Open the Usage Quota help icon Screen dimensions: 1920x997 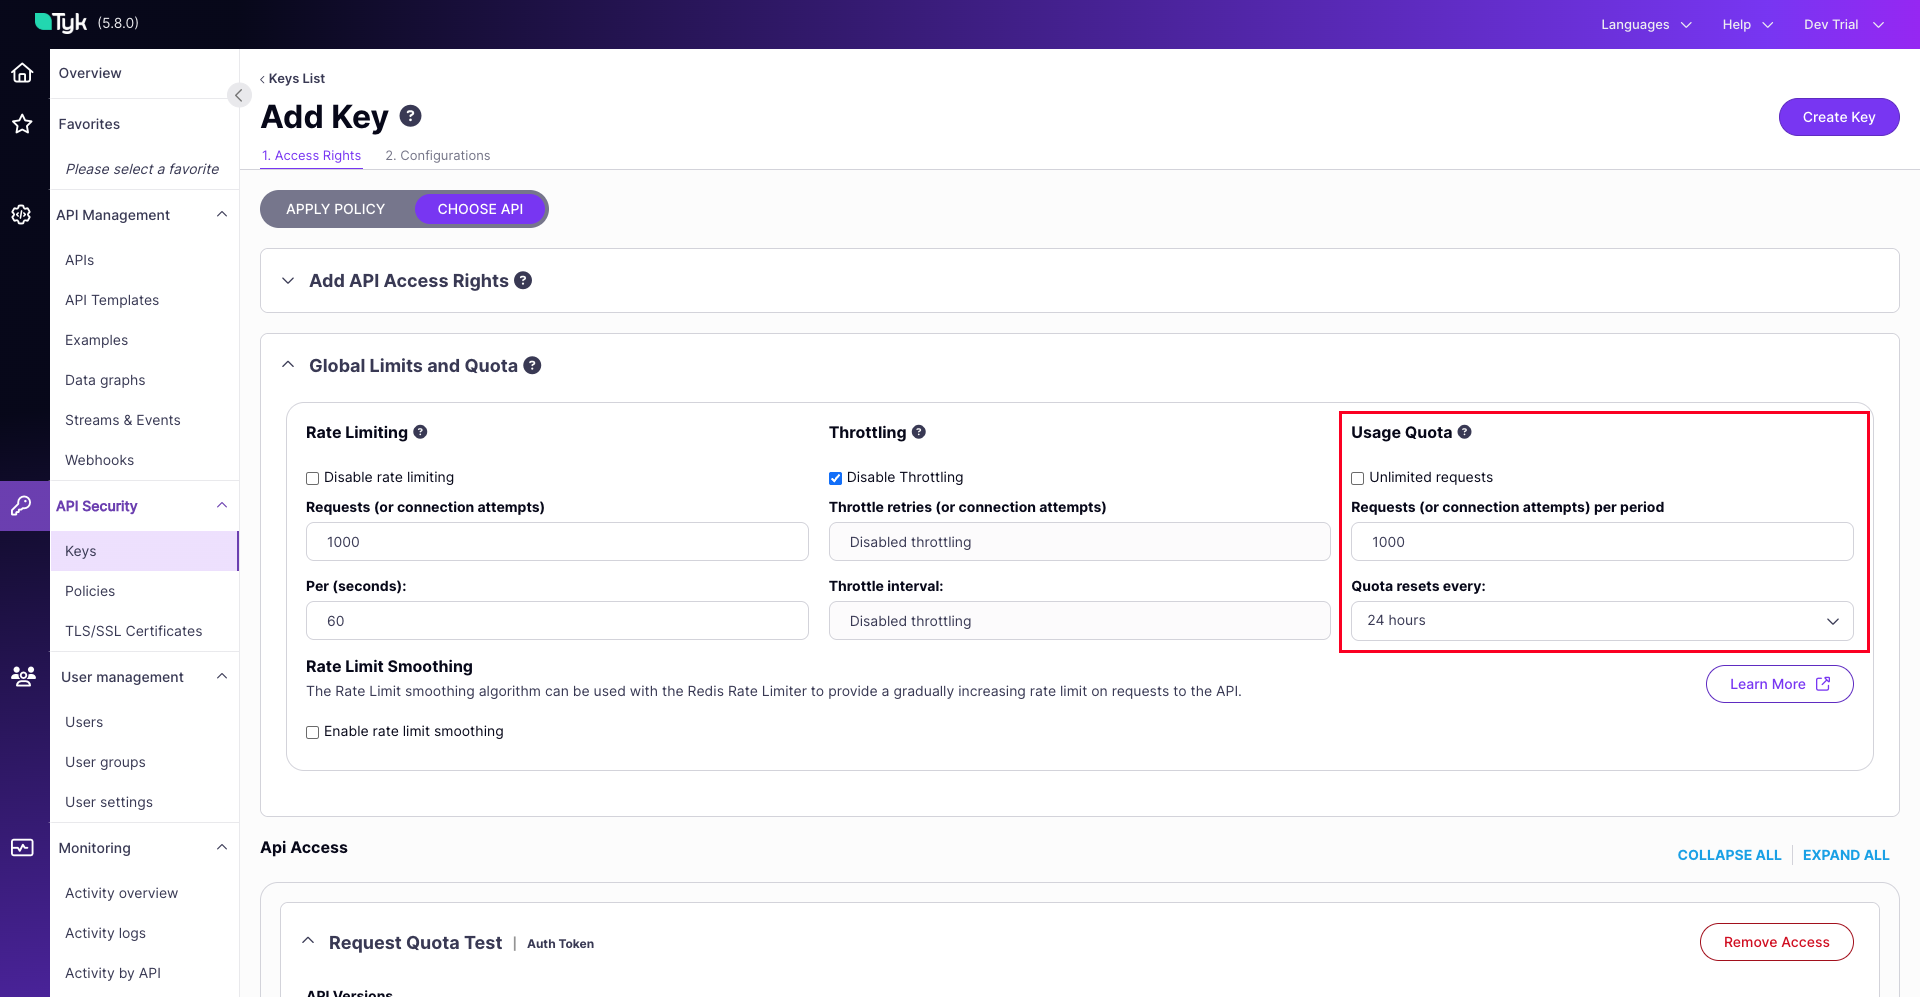[1465, 431]
